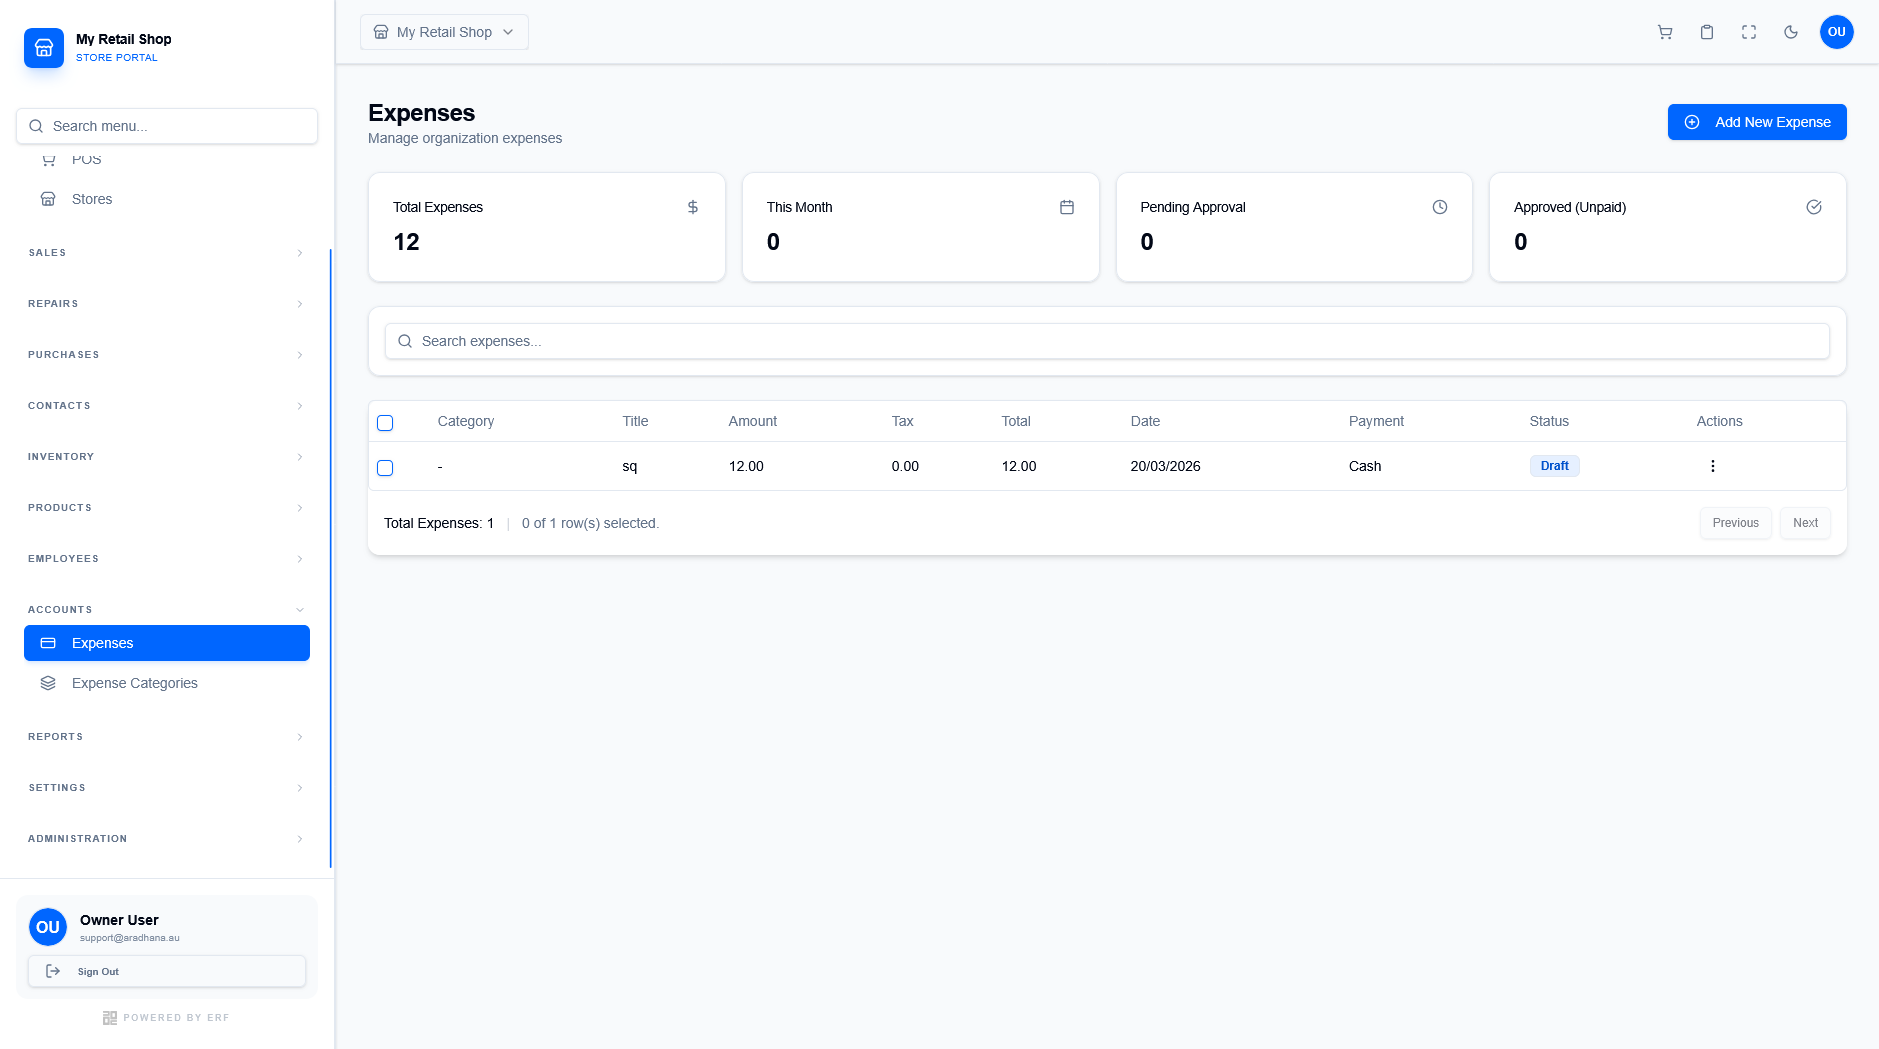Click the Draft status badge

click(1554, 465)
